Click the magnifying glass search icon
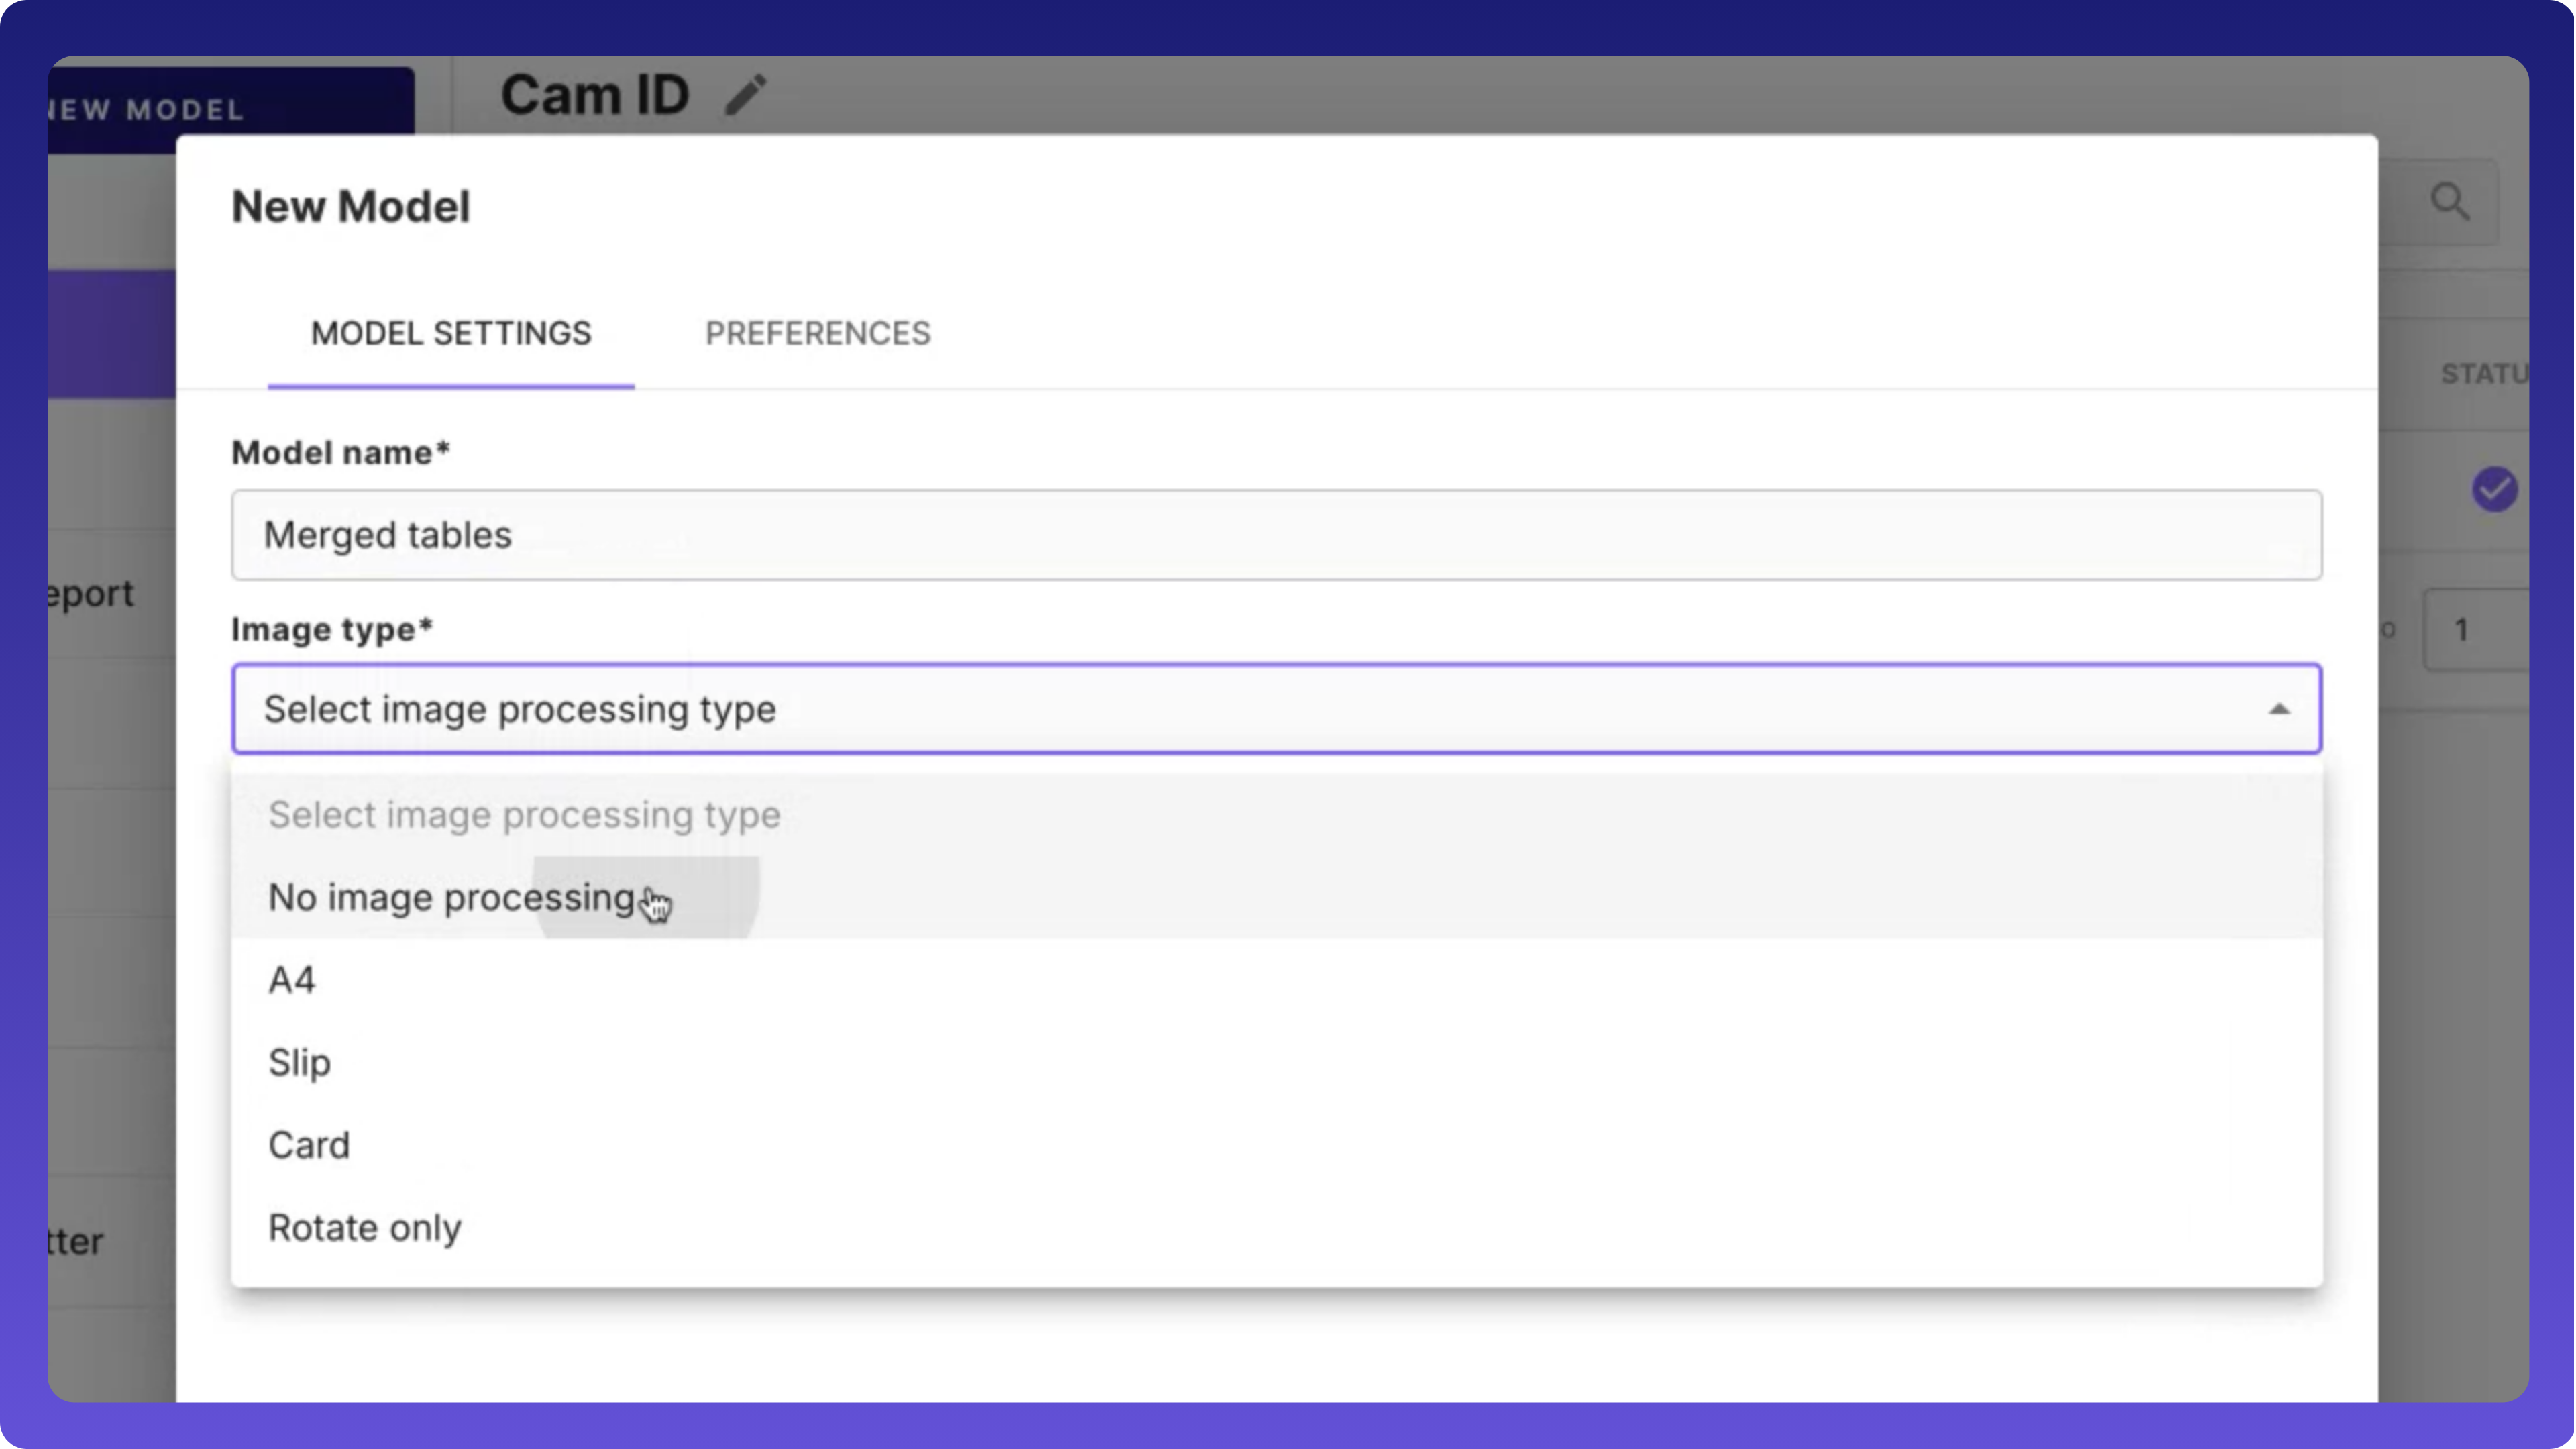2576x1449 pixels. click(x=2450, y=202)
